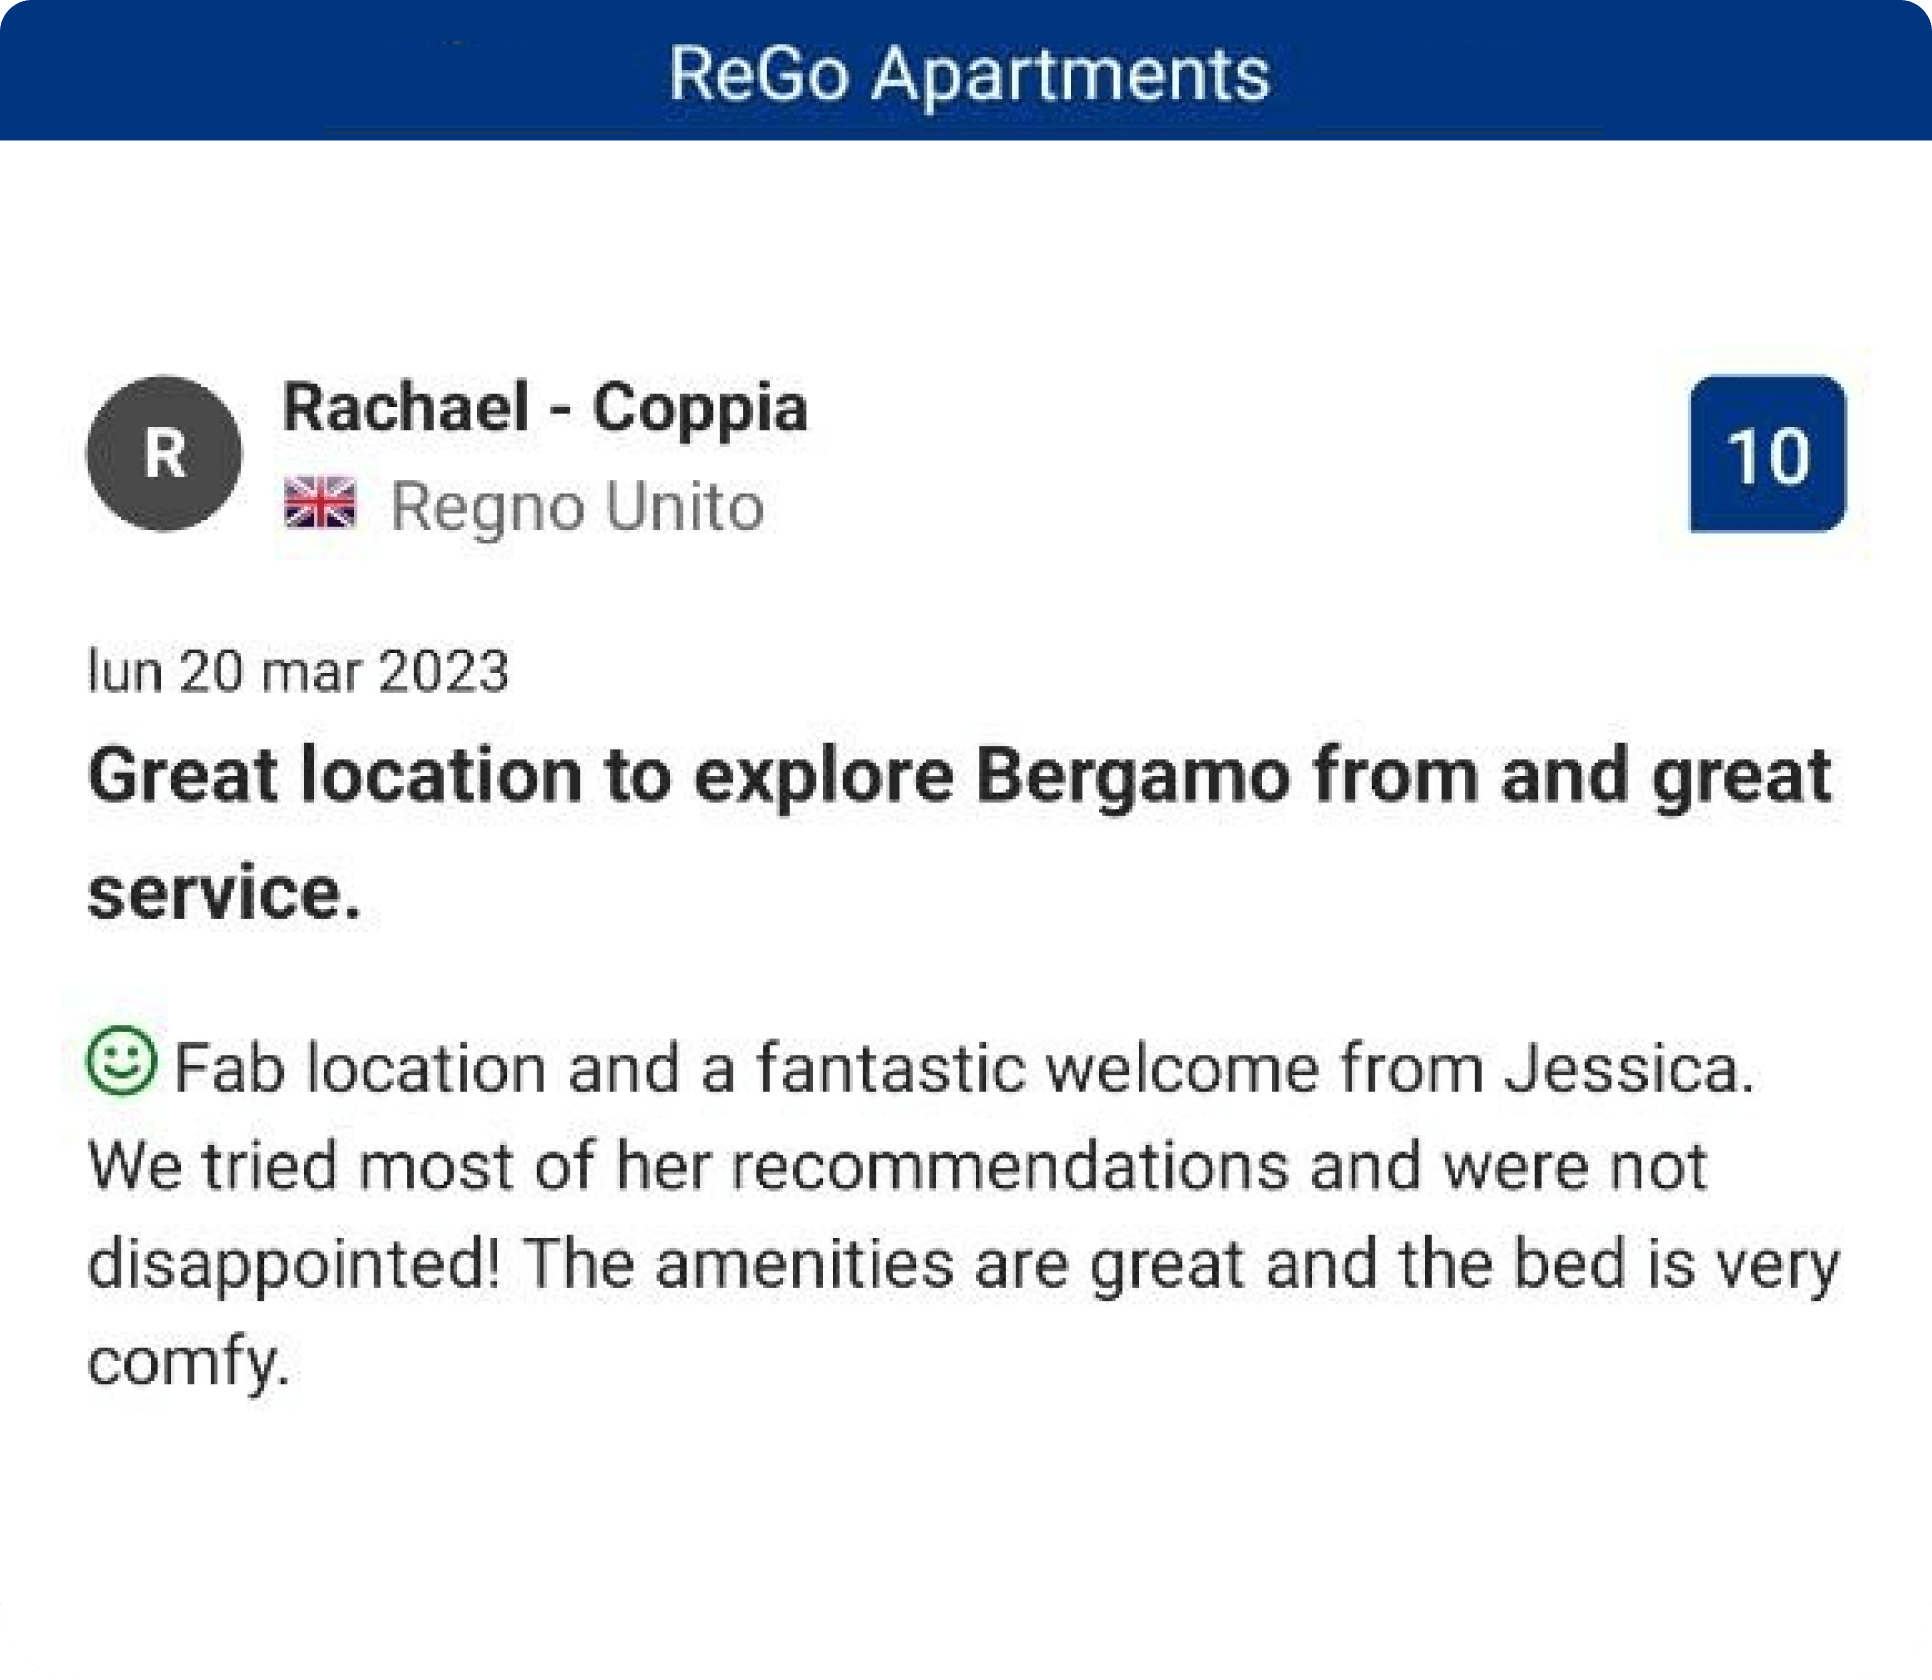This screenshot has width=1932, height=1680.
Task: Click the name 'Jessica' in the review
Action: point(1628,1068)
